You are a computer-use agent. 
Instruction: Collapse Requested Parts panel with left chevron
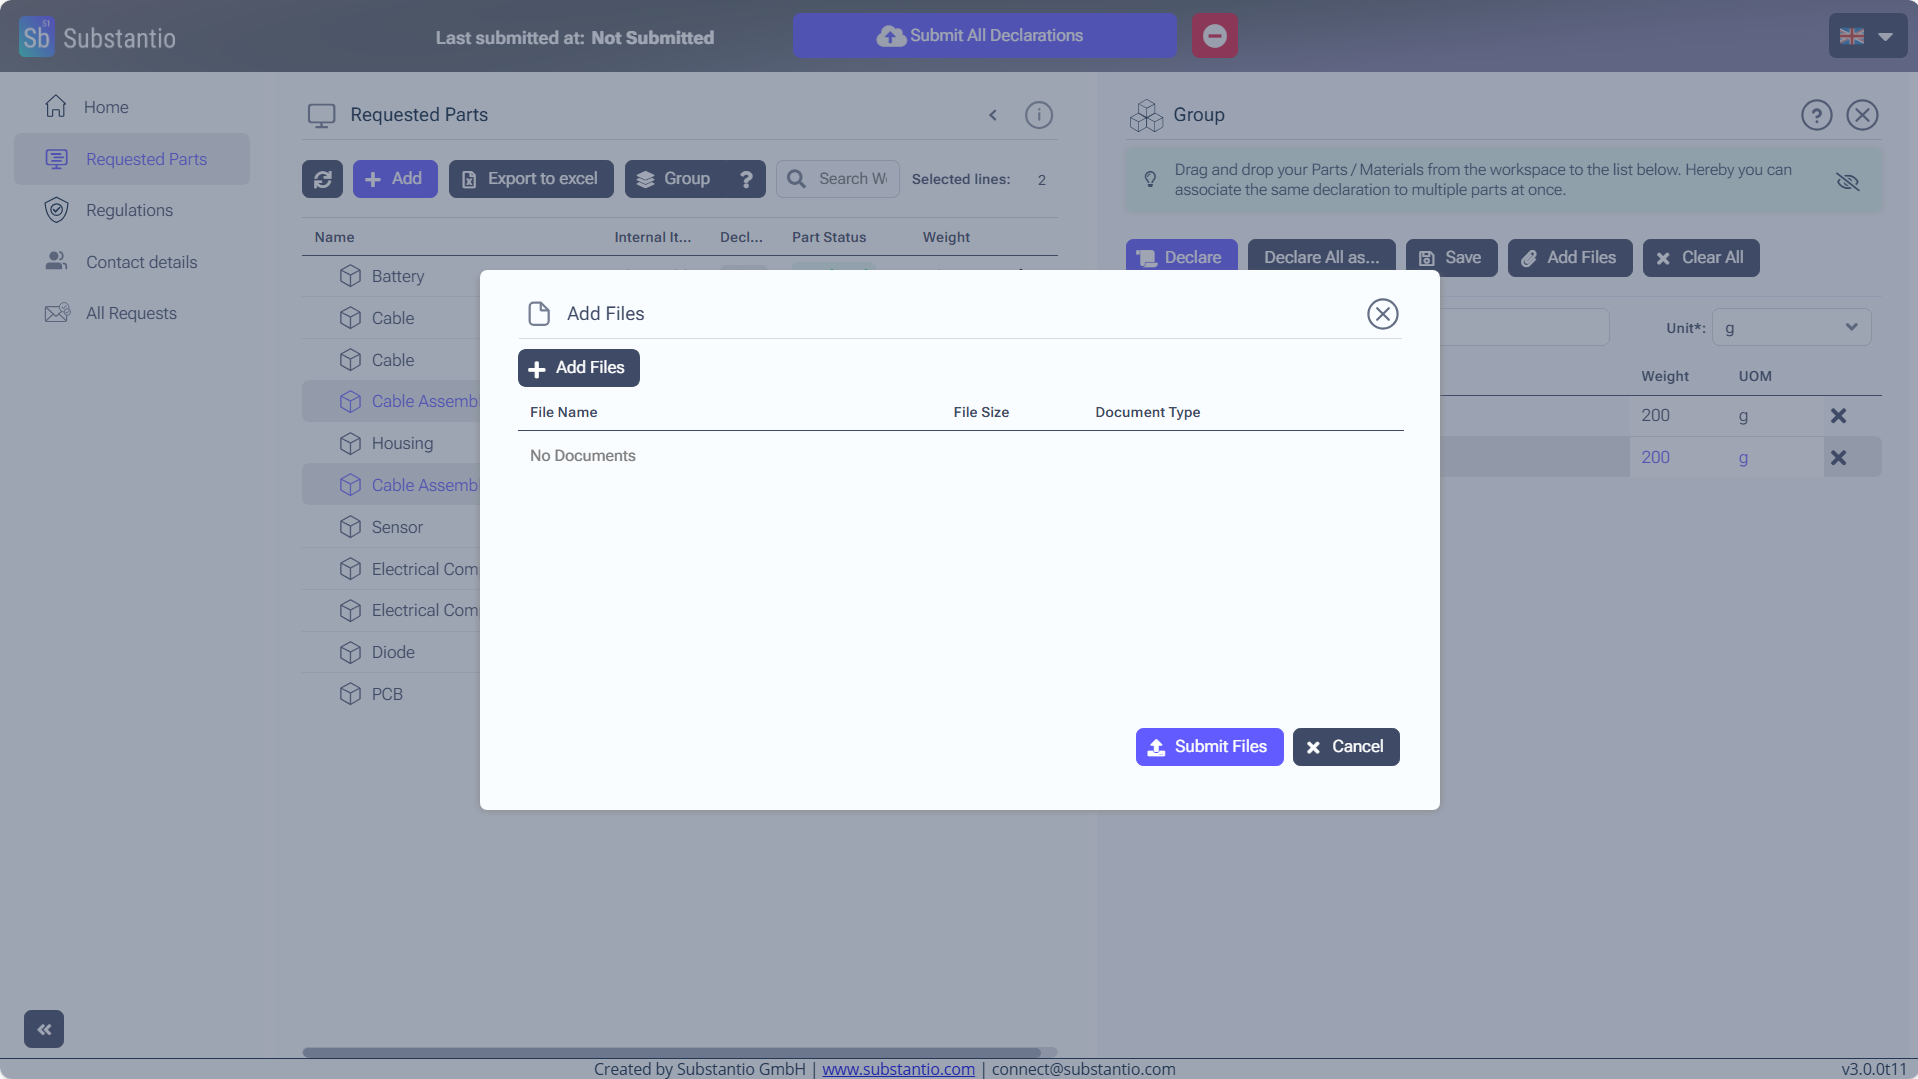pos(993,115)
